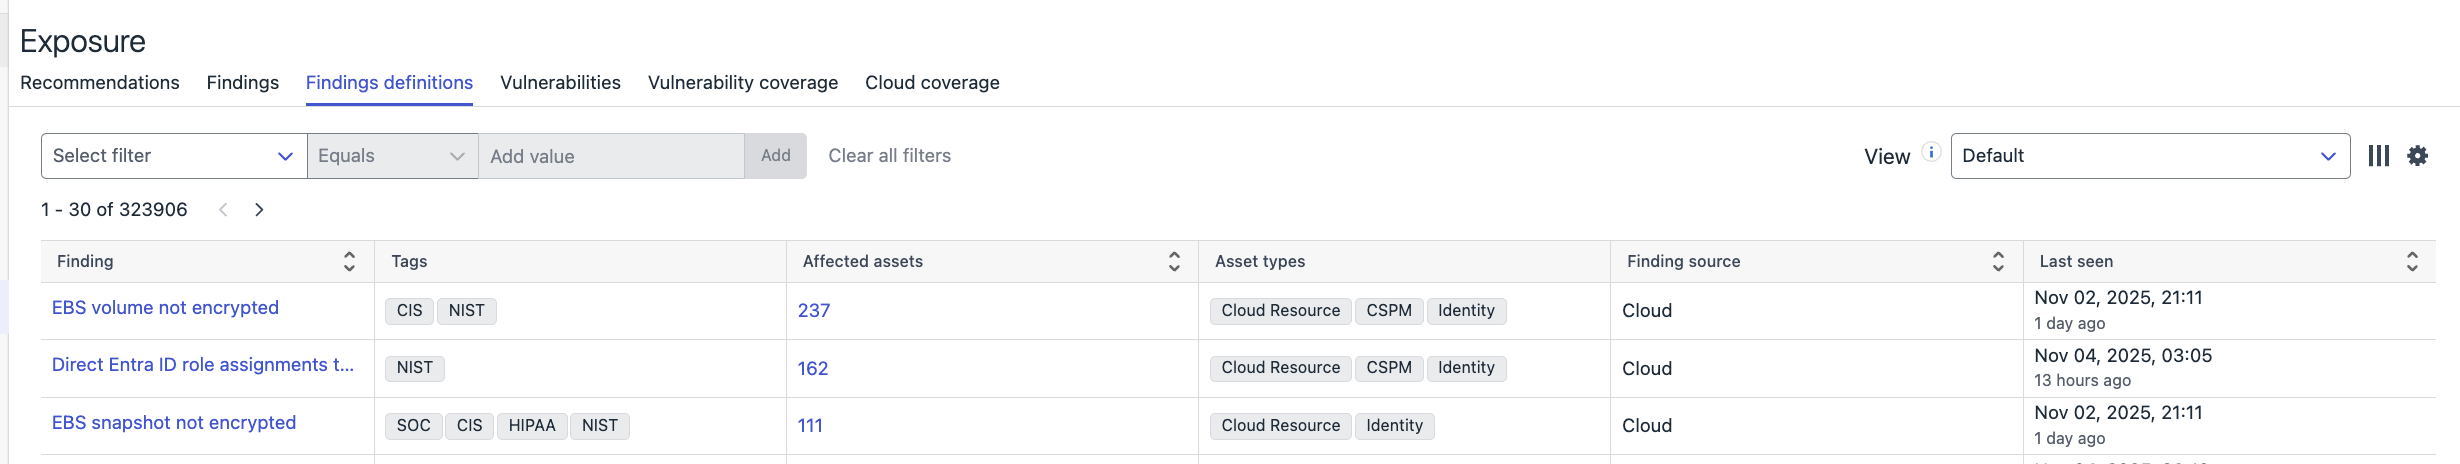Open the Cloud coverage tab
Viewport: 2460px width, 464px height.
pyautogui.click(x=932, y=83)
